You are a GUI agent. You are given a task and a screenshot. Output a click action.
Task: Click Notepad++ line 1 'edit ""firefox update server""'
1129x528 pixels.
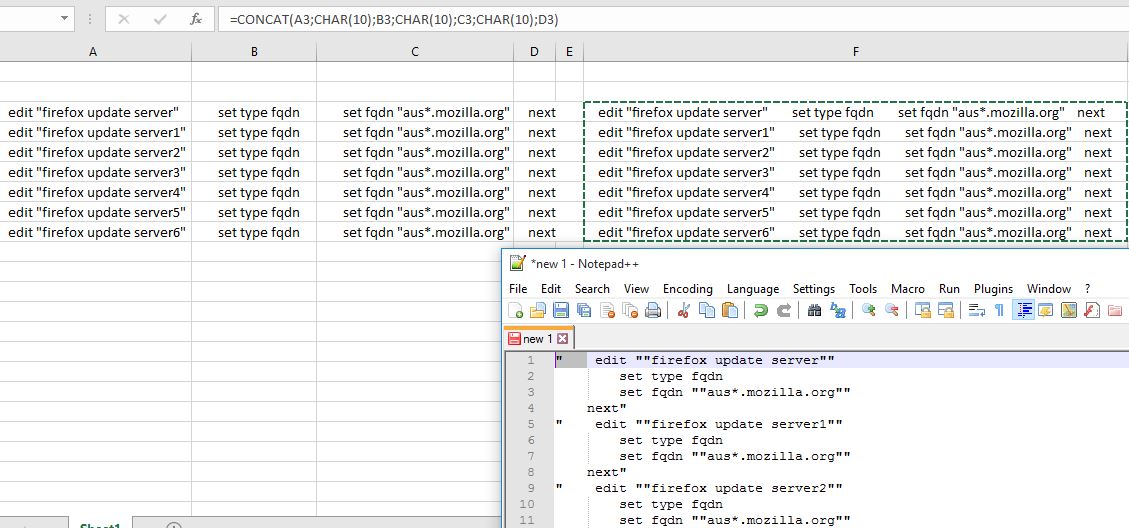click(714, 360)
